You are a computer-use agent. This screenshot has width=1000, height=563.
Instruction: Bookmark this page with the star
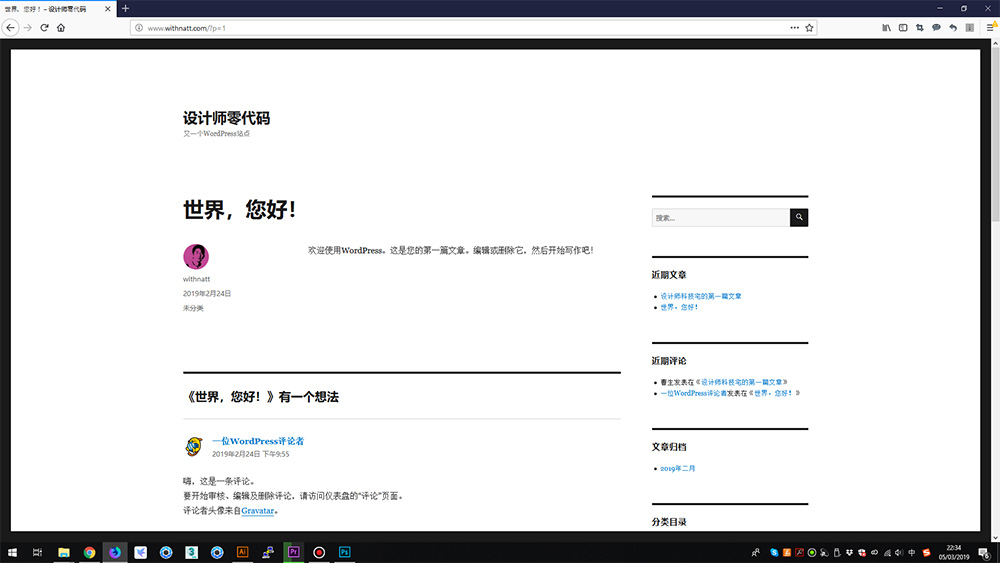click(x=809, y=27)
